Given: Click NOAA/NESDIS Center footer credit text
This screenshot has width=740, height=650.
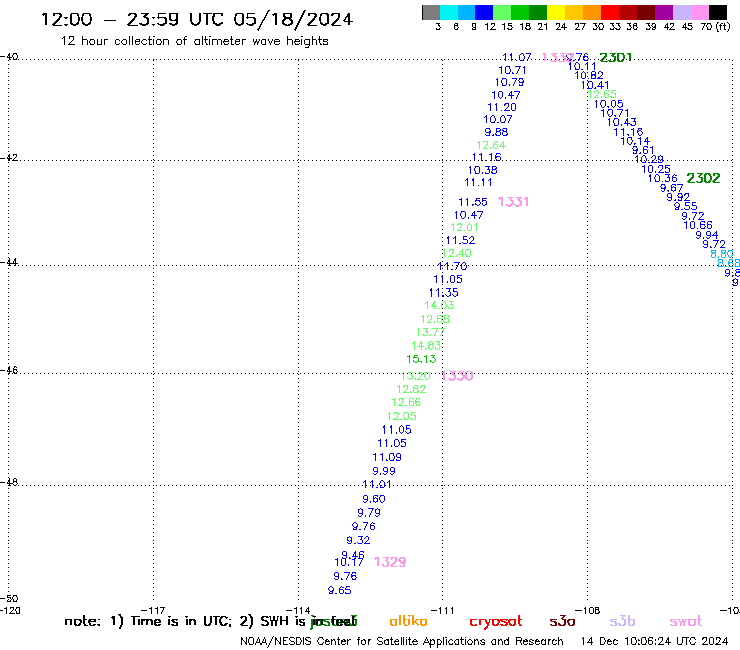Looking at the screenshot, I should 402,641.
